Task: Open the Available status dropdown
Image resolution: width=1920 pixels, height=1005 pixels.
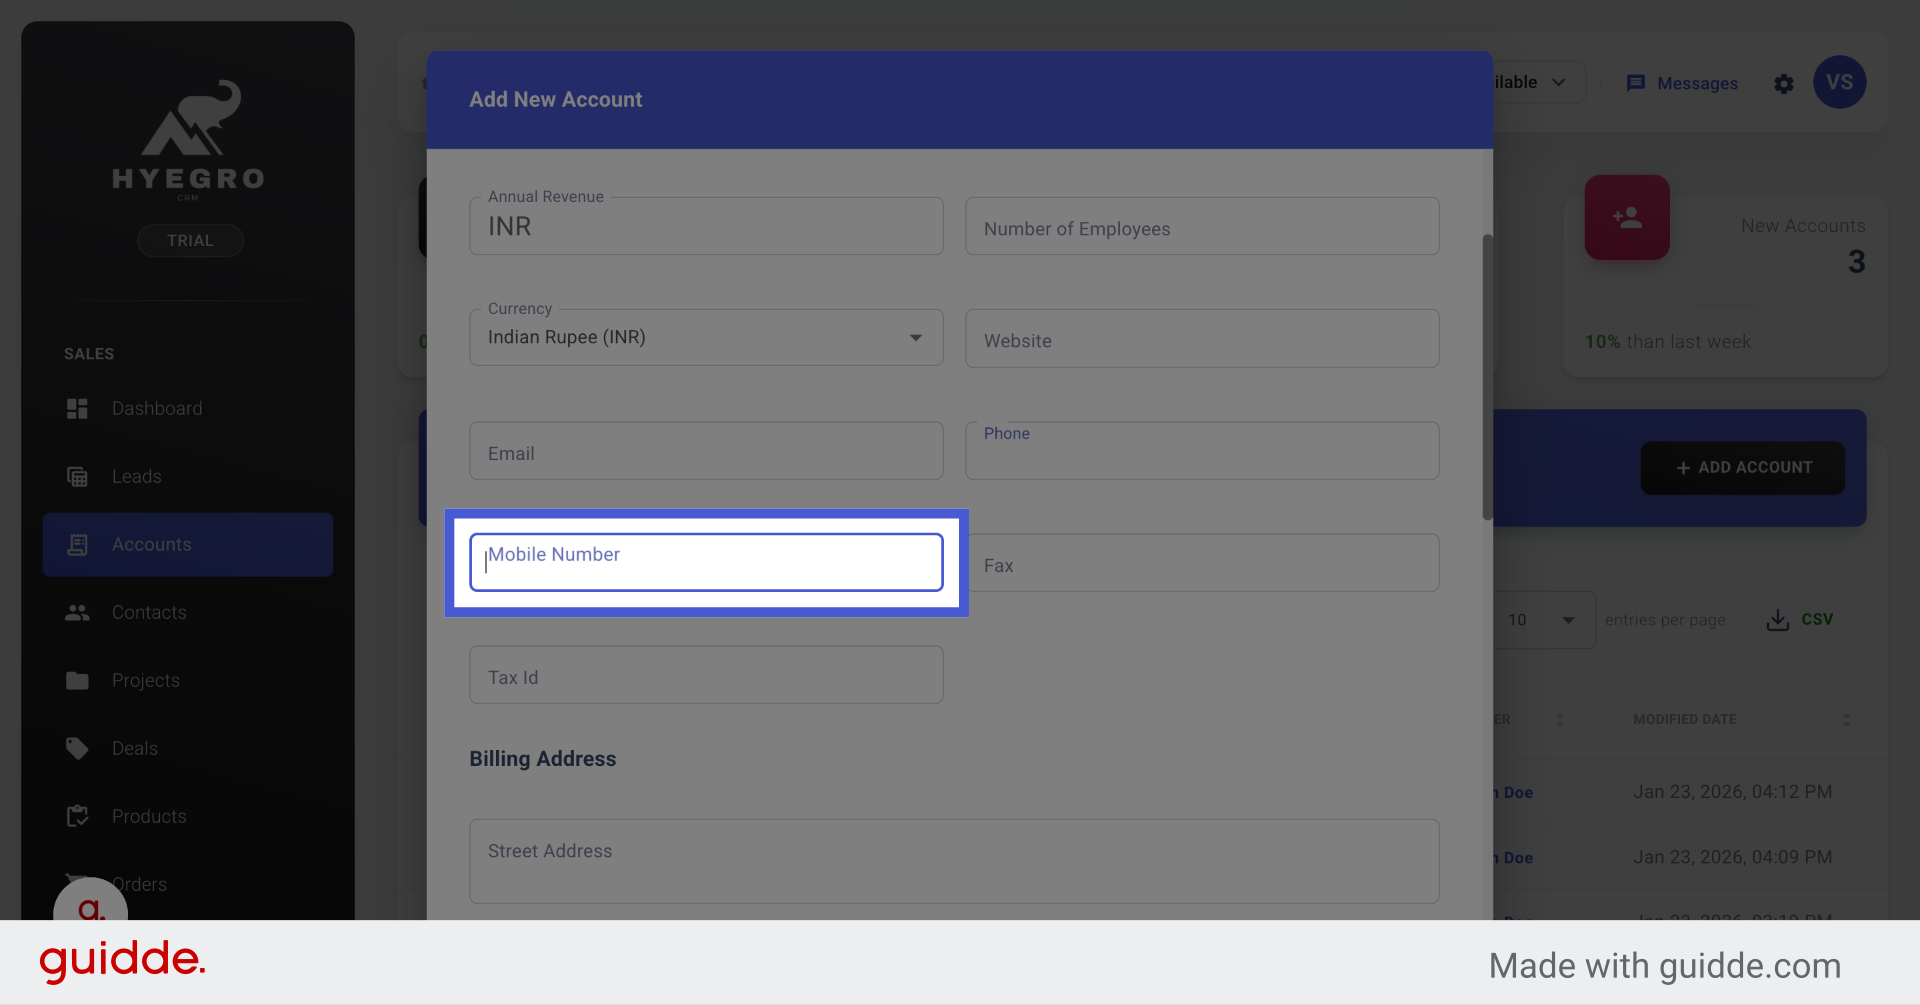Action: [x=1557, y=82]
